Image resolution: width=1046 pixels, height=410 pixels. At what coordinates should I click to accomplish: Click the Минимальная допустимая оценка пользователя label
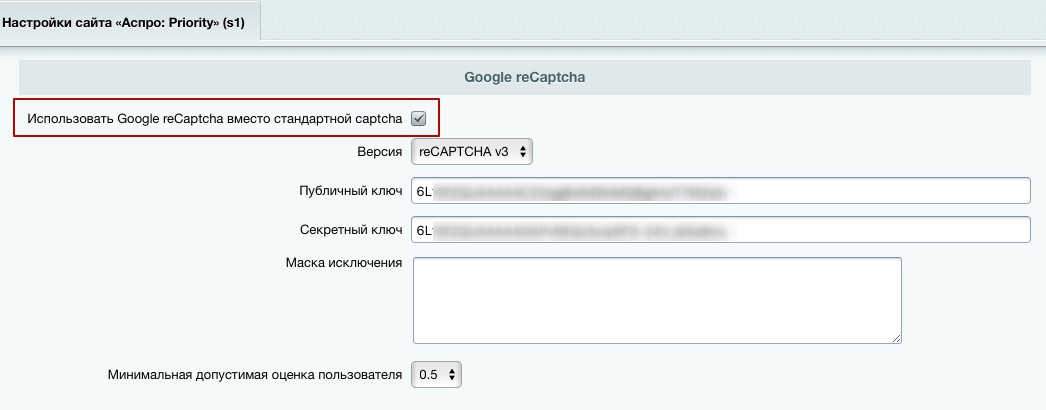[255, 375]
